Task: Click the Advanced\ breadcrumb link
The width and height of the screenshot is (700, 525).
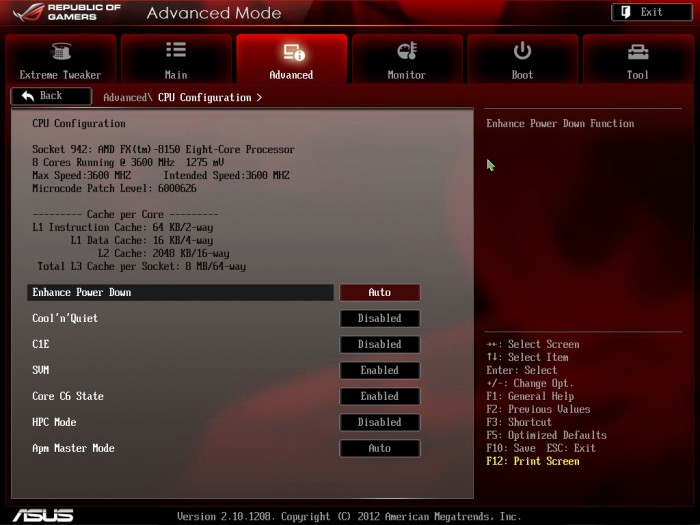Action: [128, 97]
